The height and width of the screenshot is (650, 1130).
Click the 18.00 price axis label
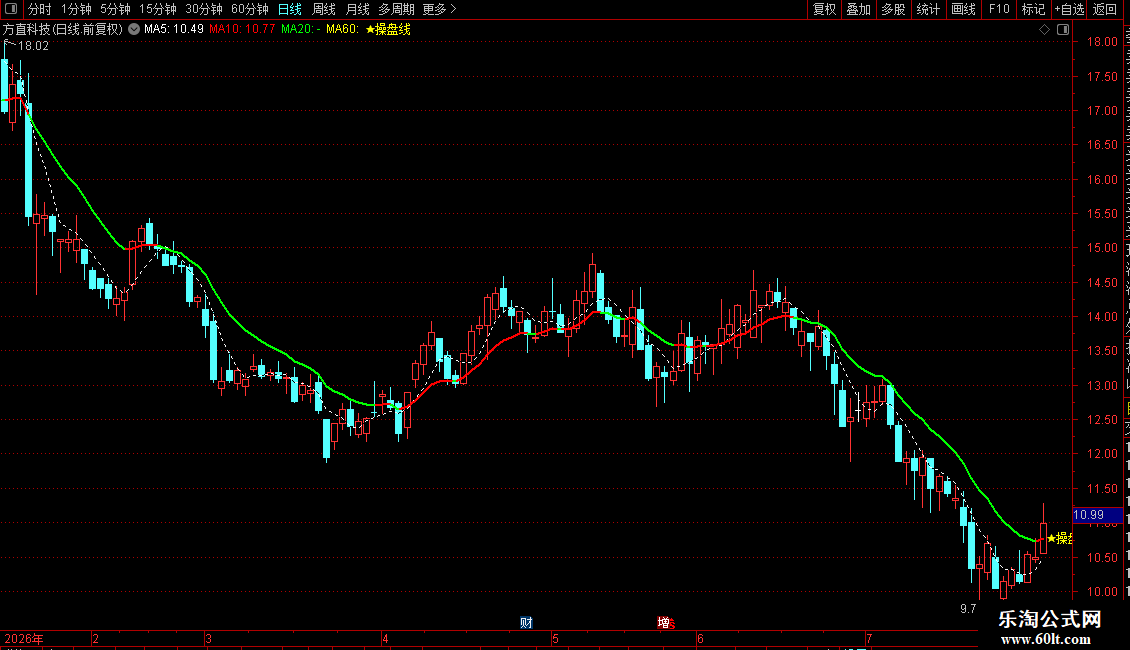click(1102, 42)
